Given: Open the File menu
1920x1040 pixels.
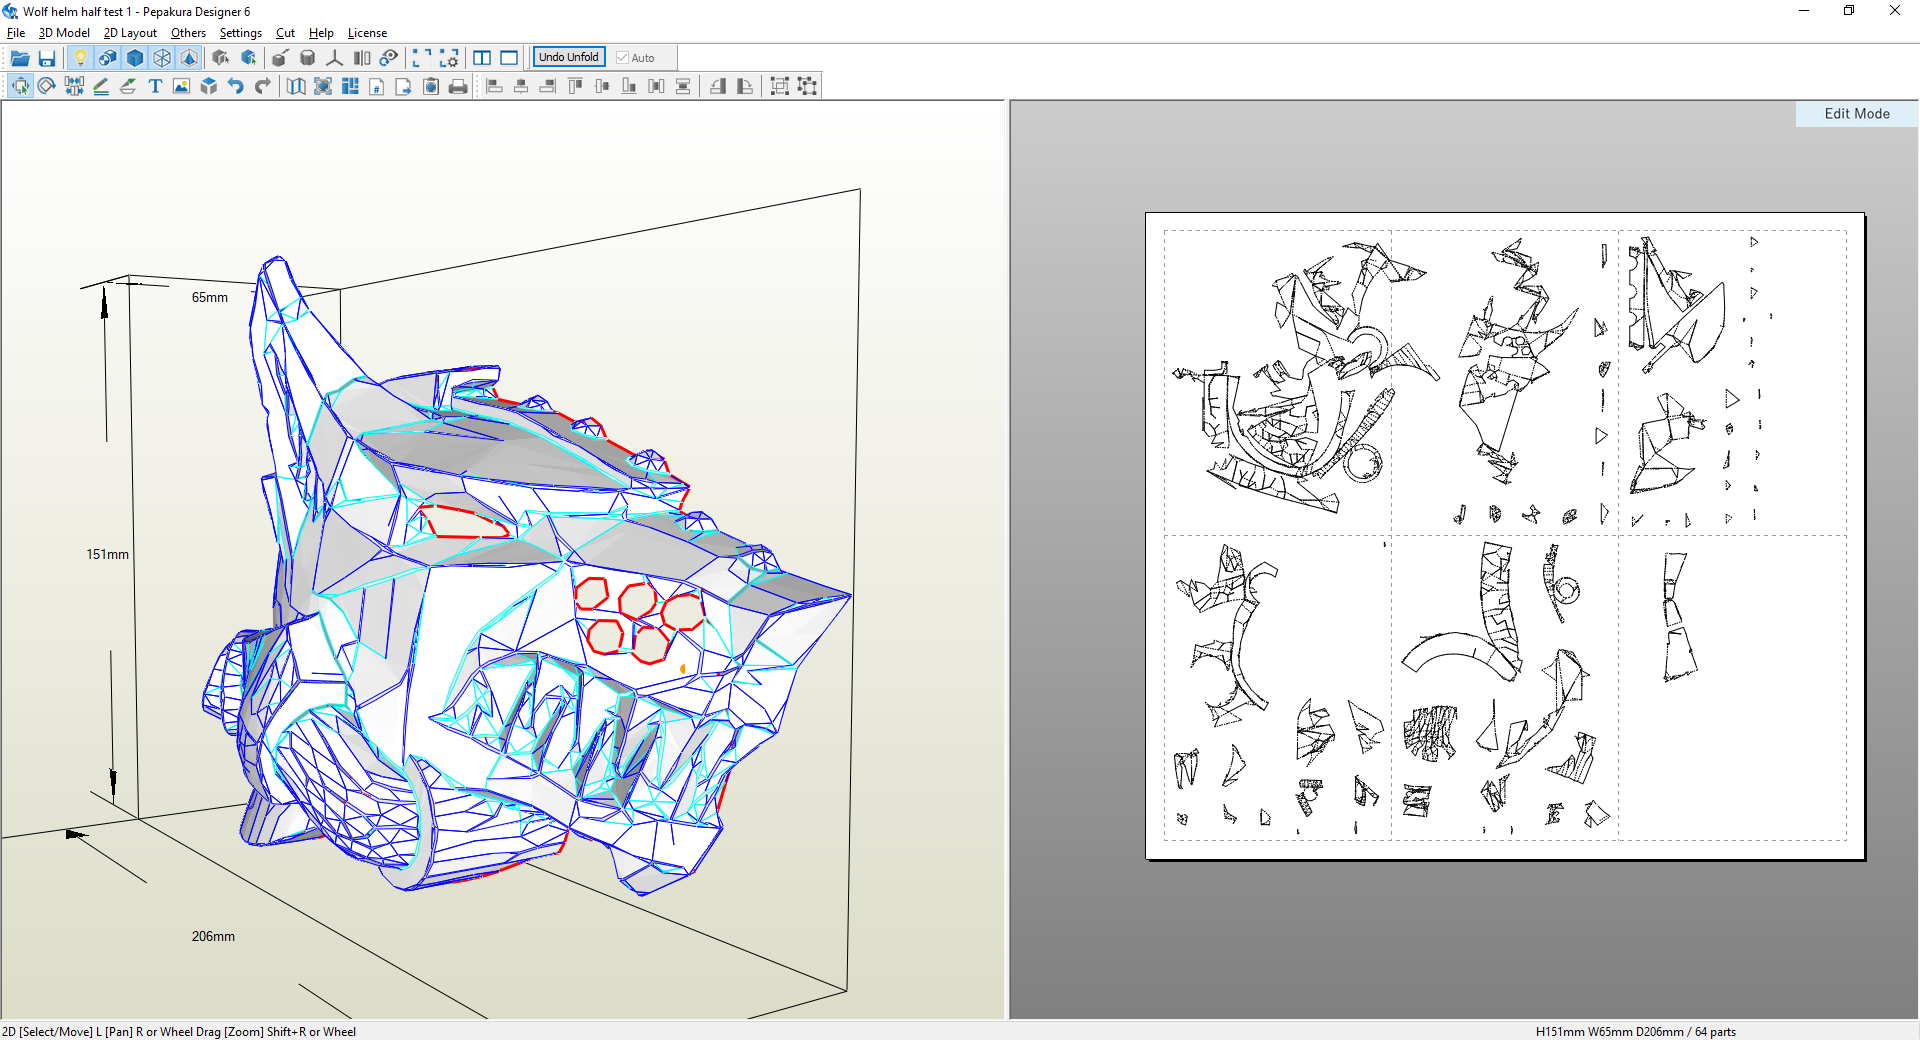Looking at the screenshot, I should [16, 33].
